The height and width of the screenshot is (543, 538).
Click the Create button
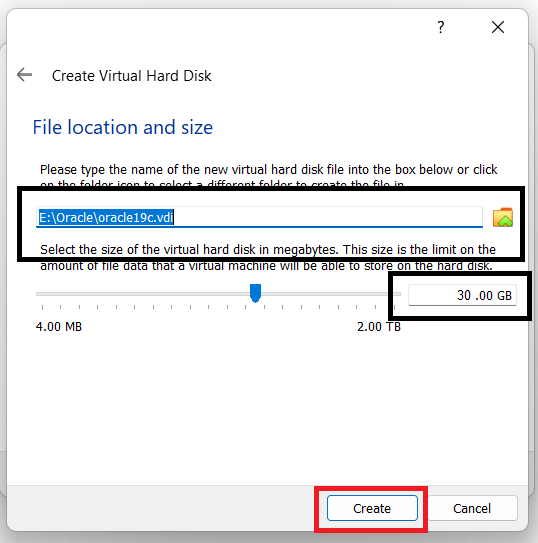tap(372, 508)
